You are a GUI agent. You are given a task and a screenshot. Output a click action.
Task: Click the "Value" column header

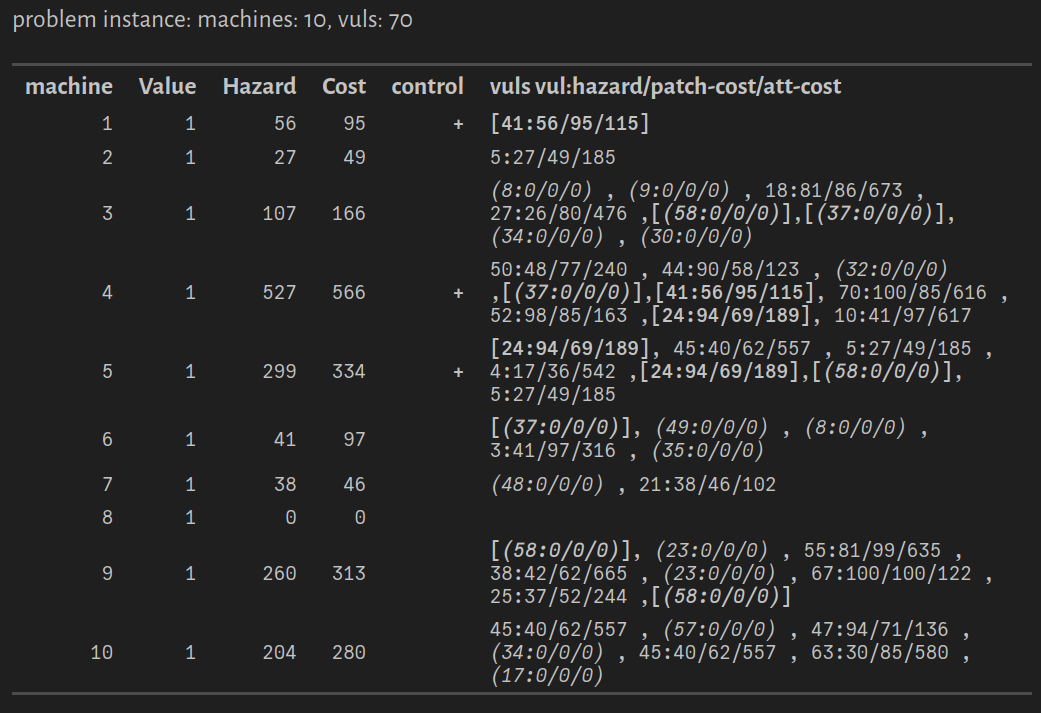(x=167, y=87)
